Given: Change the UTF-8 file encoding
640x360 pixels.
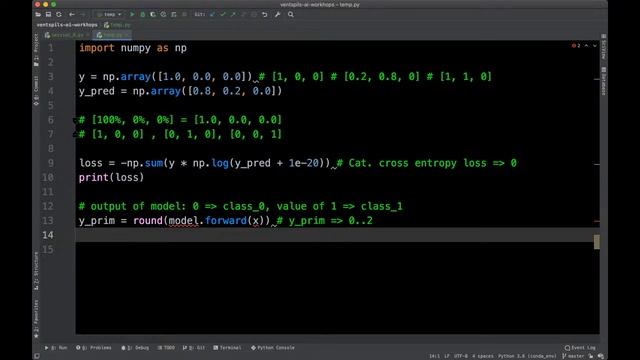Looking at the screenshot, I should pyautogui.click(x=461, y=356).
